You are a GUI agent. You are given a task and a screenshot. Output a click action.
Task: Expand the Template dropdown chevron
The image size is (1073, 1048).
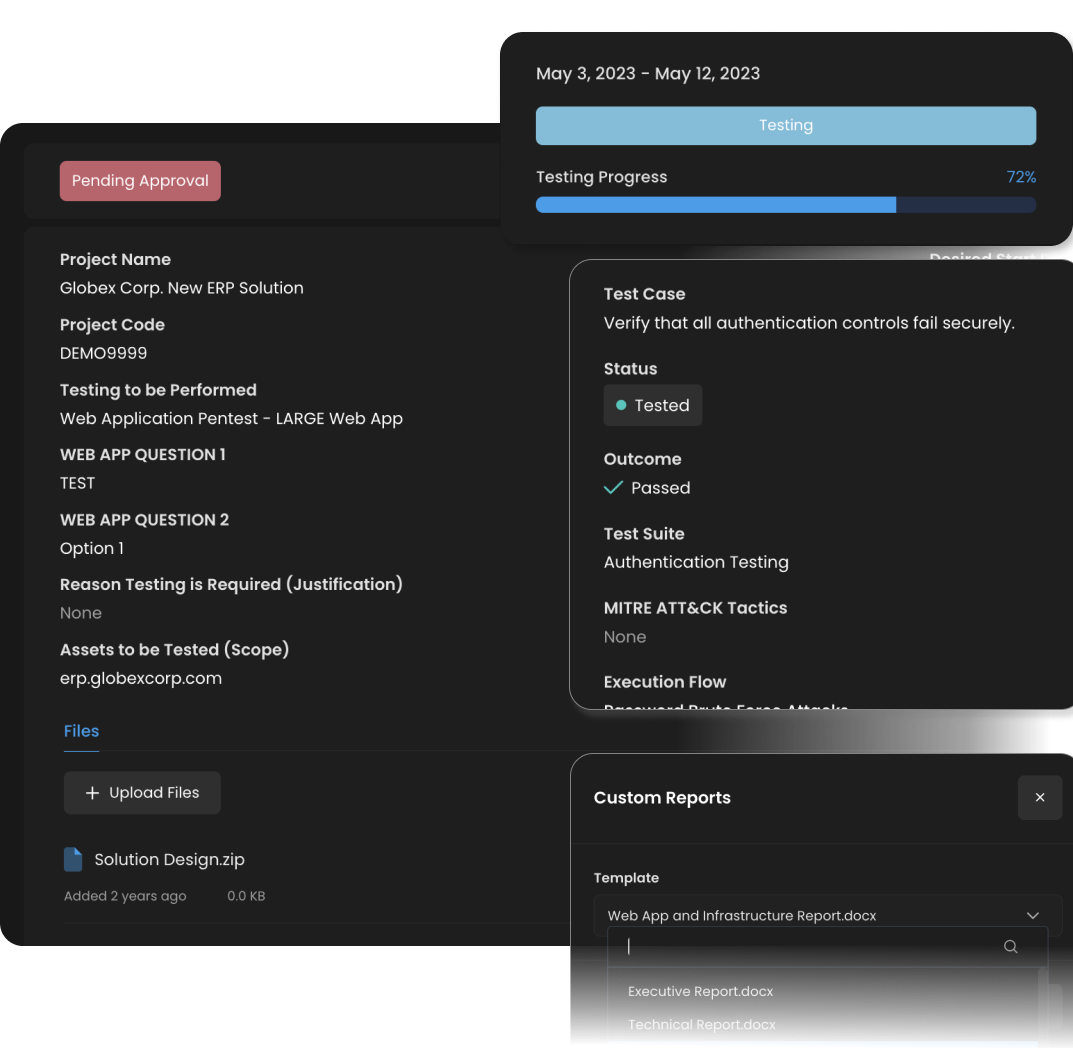(x=1032, y=915)
